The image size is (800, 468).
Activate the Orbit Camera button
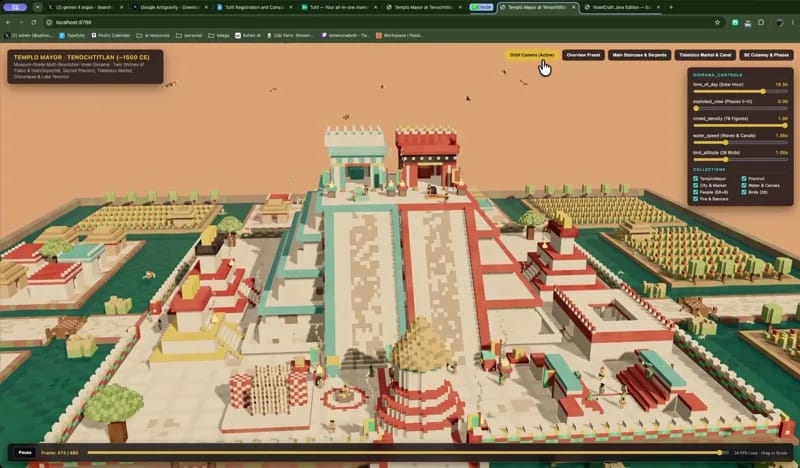click(x=532, y=55)
